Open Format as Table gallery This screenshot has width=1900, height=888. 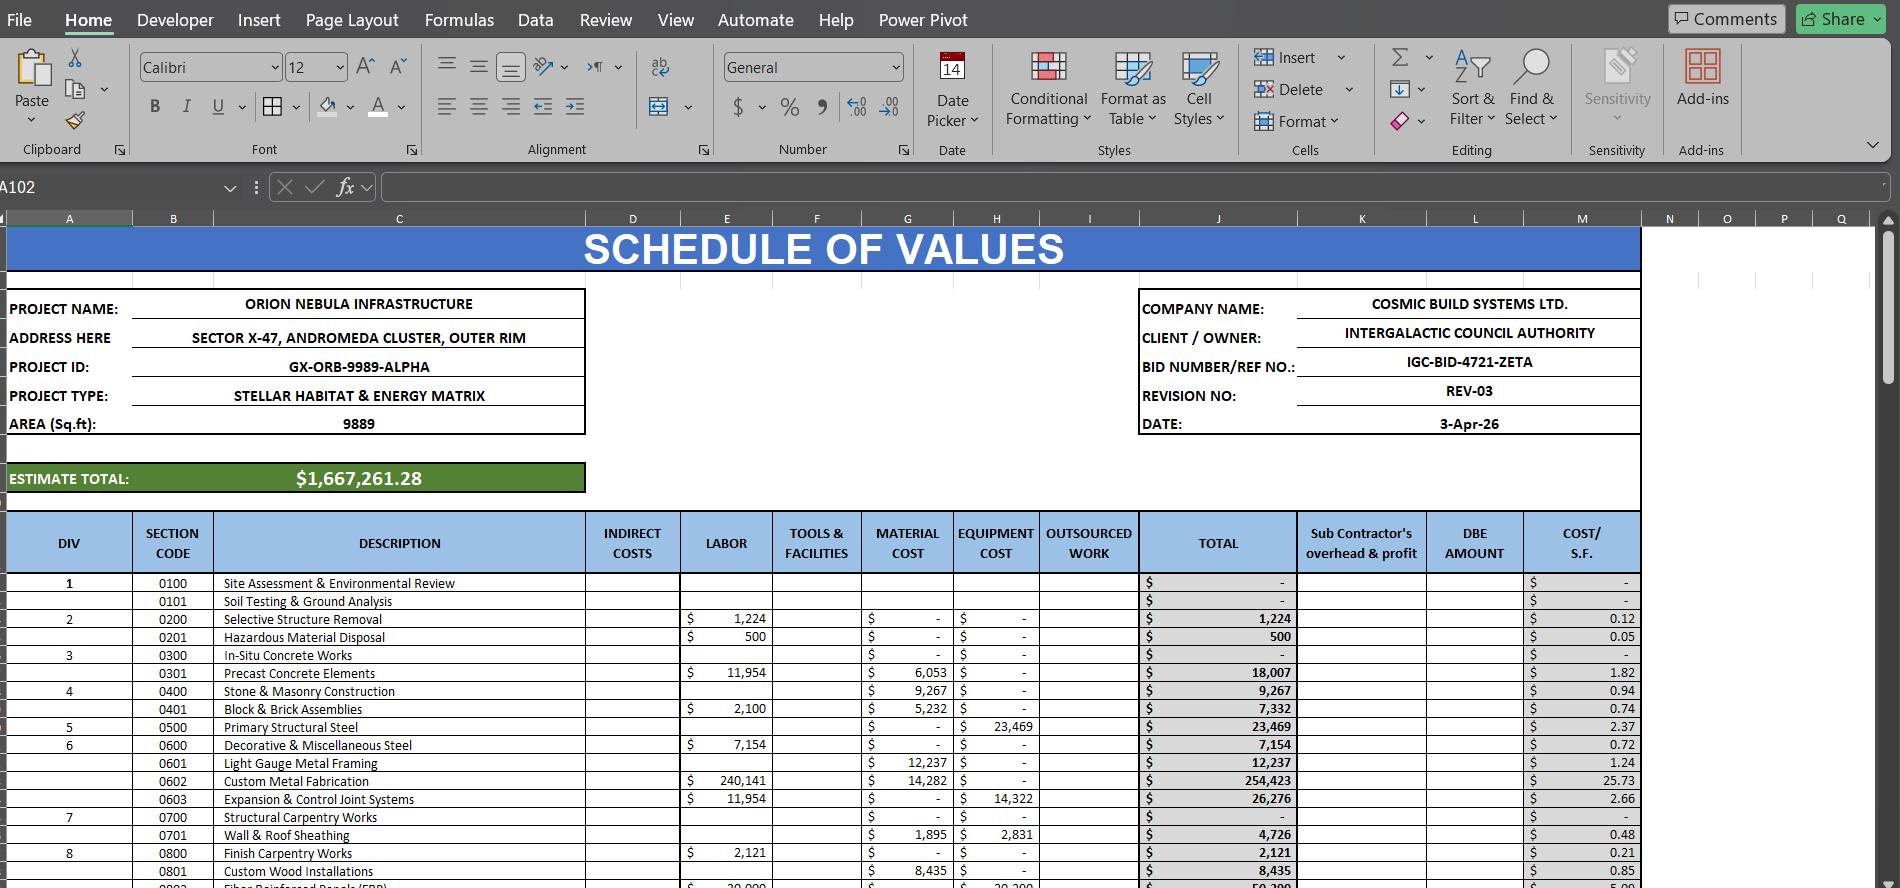[1133, 89]
